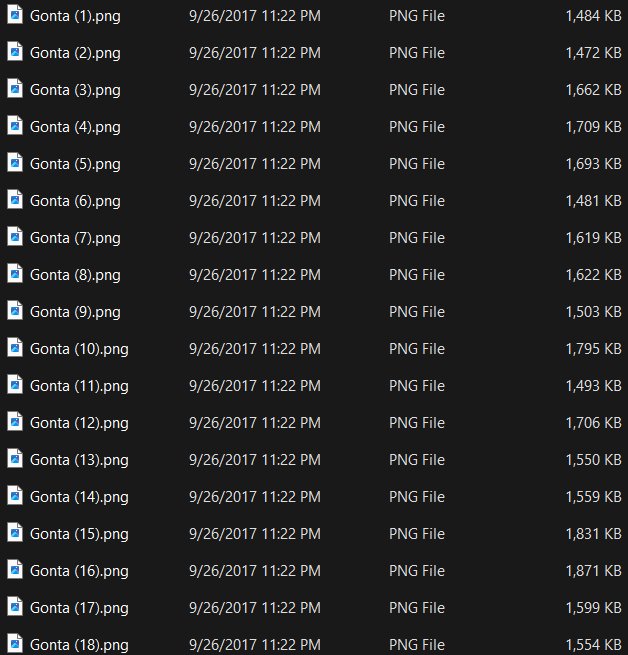Click the PNG icon of Gonta (9).png

click(15, 311)
